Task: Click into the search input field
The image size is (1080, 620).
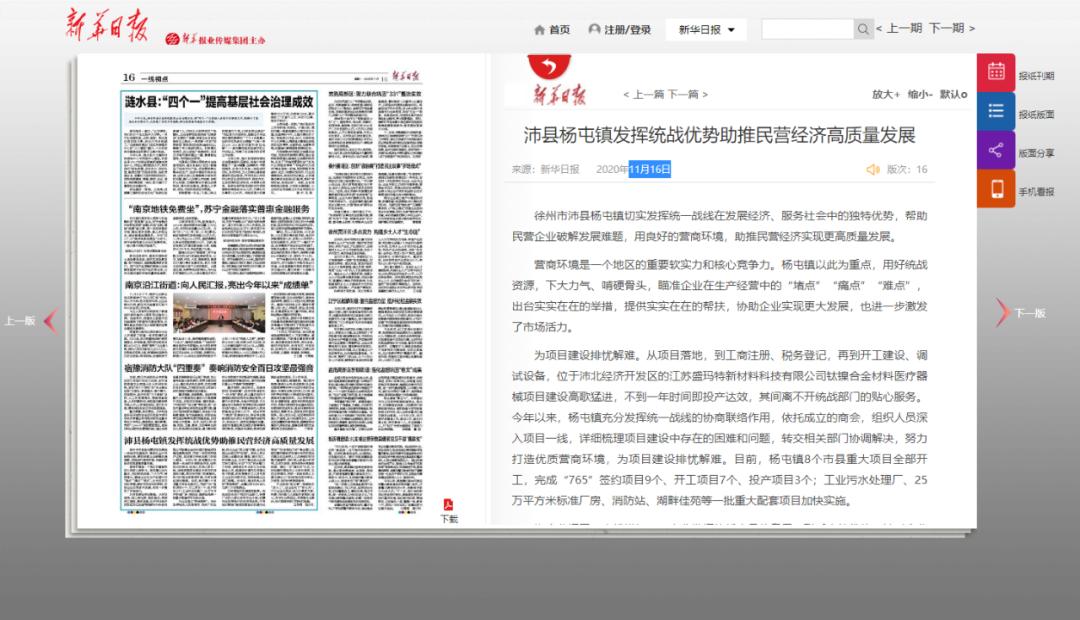Action: [807, 30]
